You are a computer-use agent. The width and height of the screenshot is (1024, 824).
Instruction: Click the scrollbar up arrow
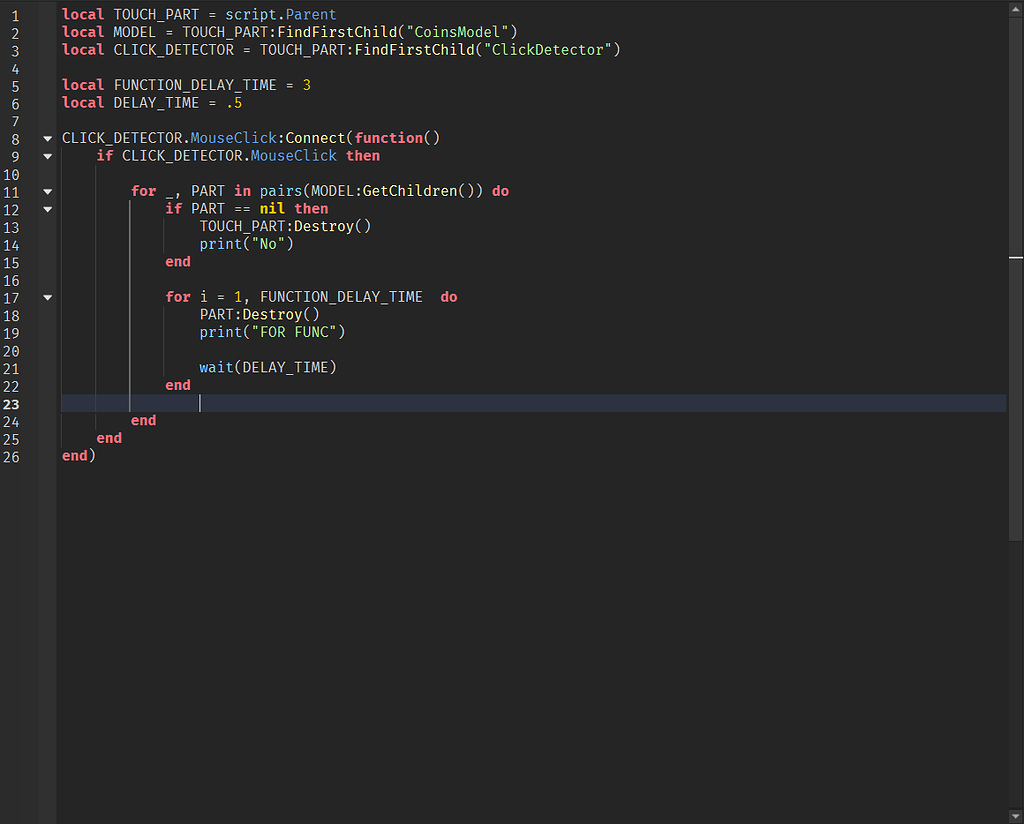(1015, 8)
